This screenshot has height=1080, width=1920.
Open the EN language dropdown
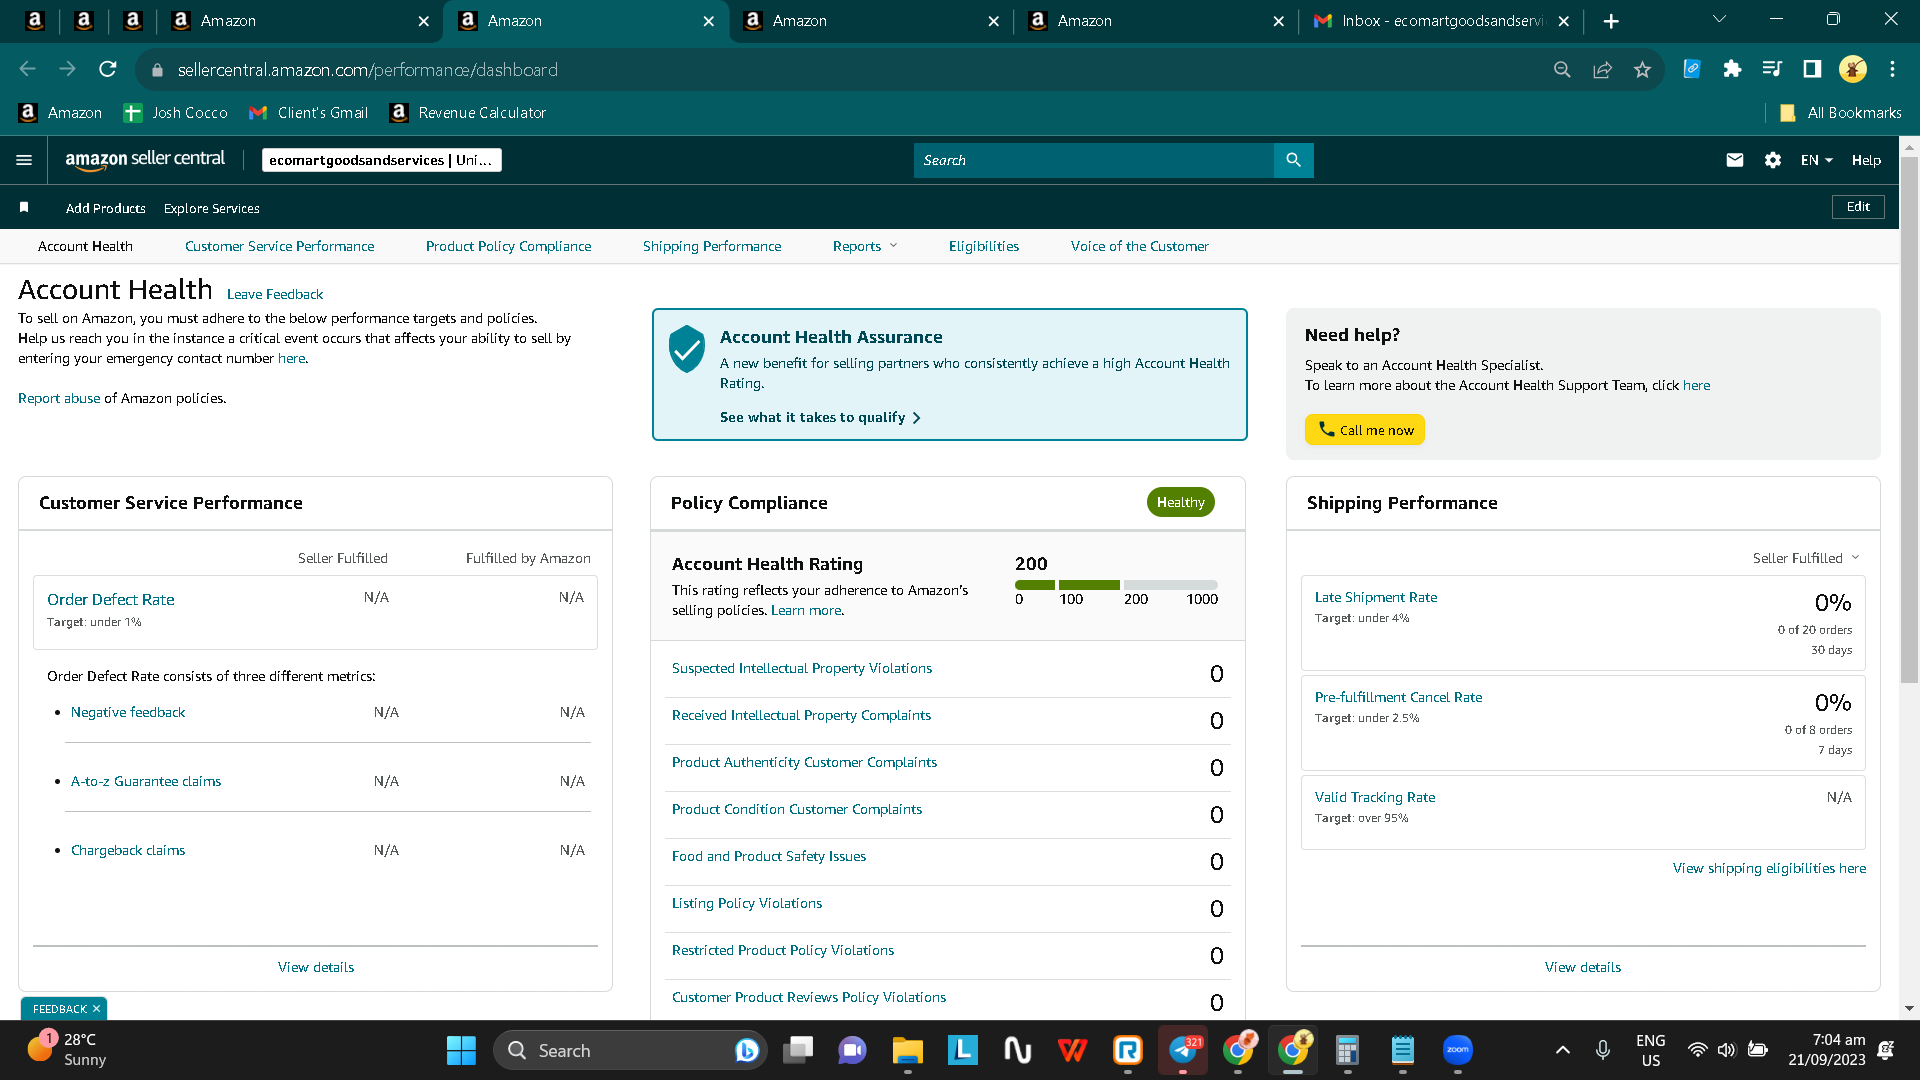(x=1816, y=160)
